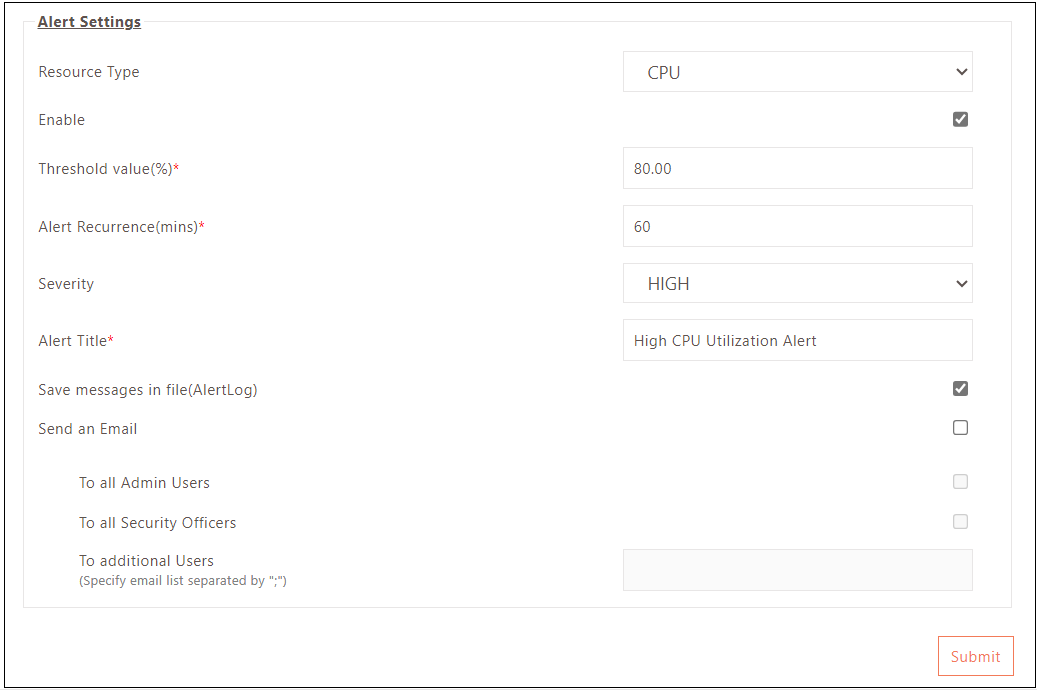
Task: Check the To all Security Officers box
Action: point(960,522)
